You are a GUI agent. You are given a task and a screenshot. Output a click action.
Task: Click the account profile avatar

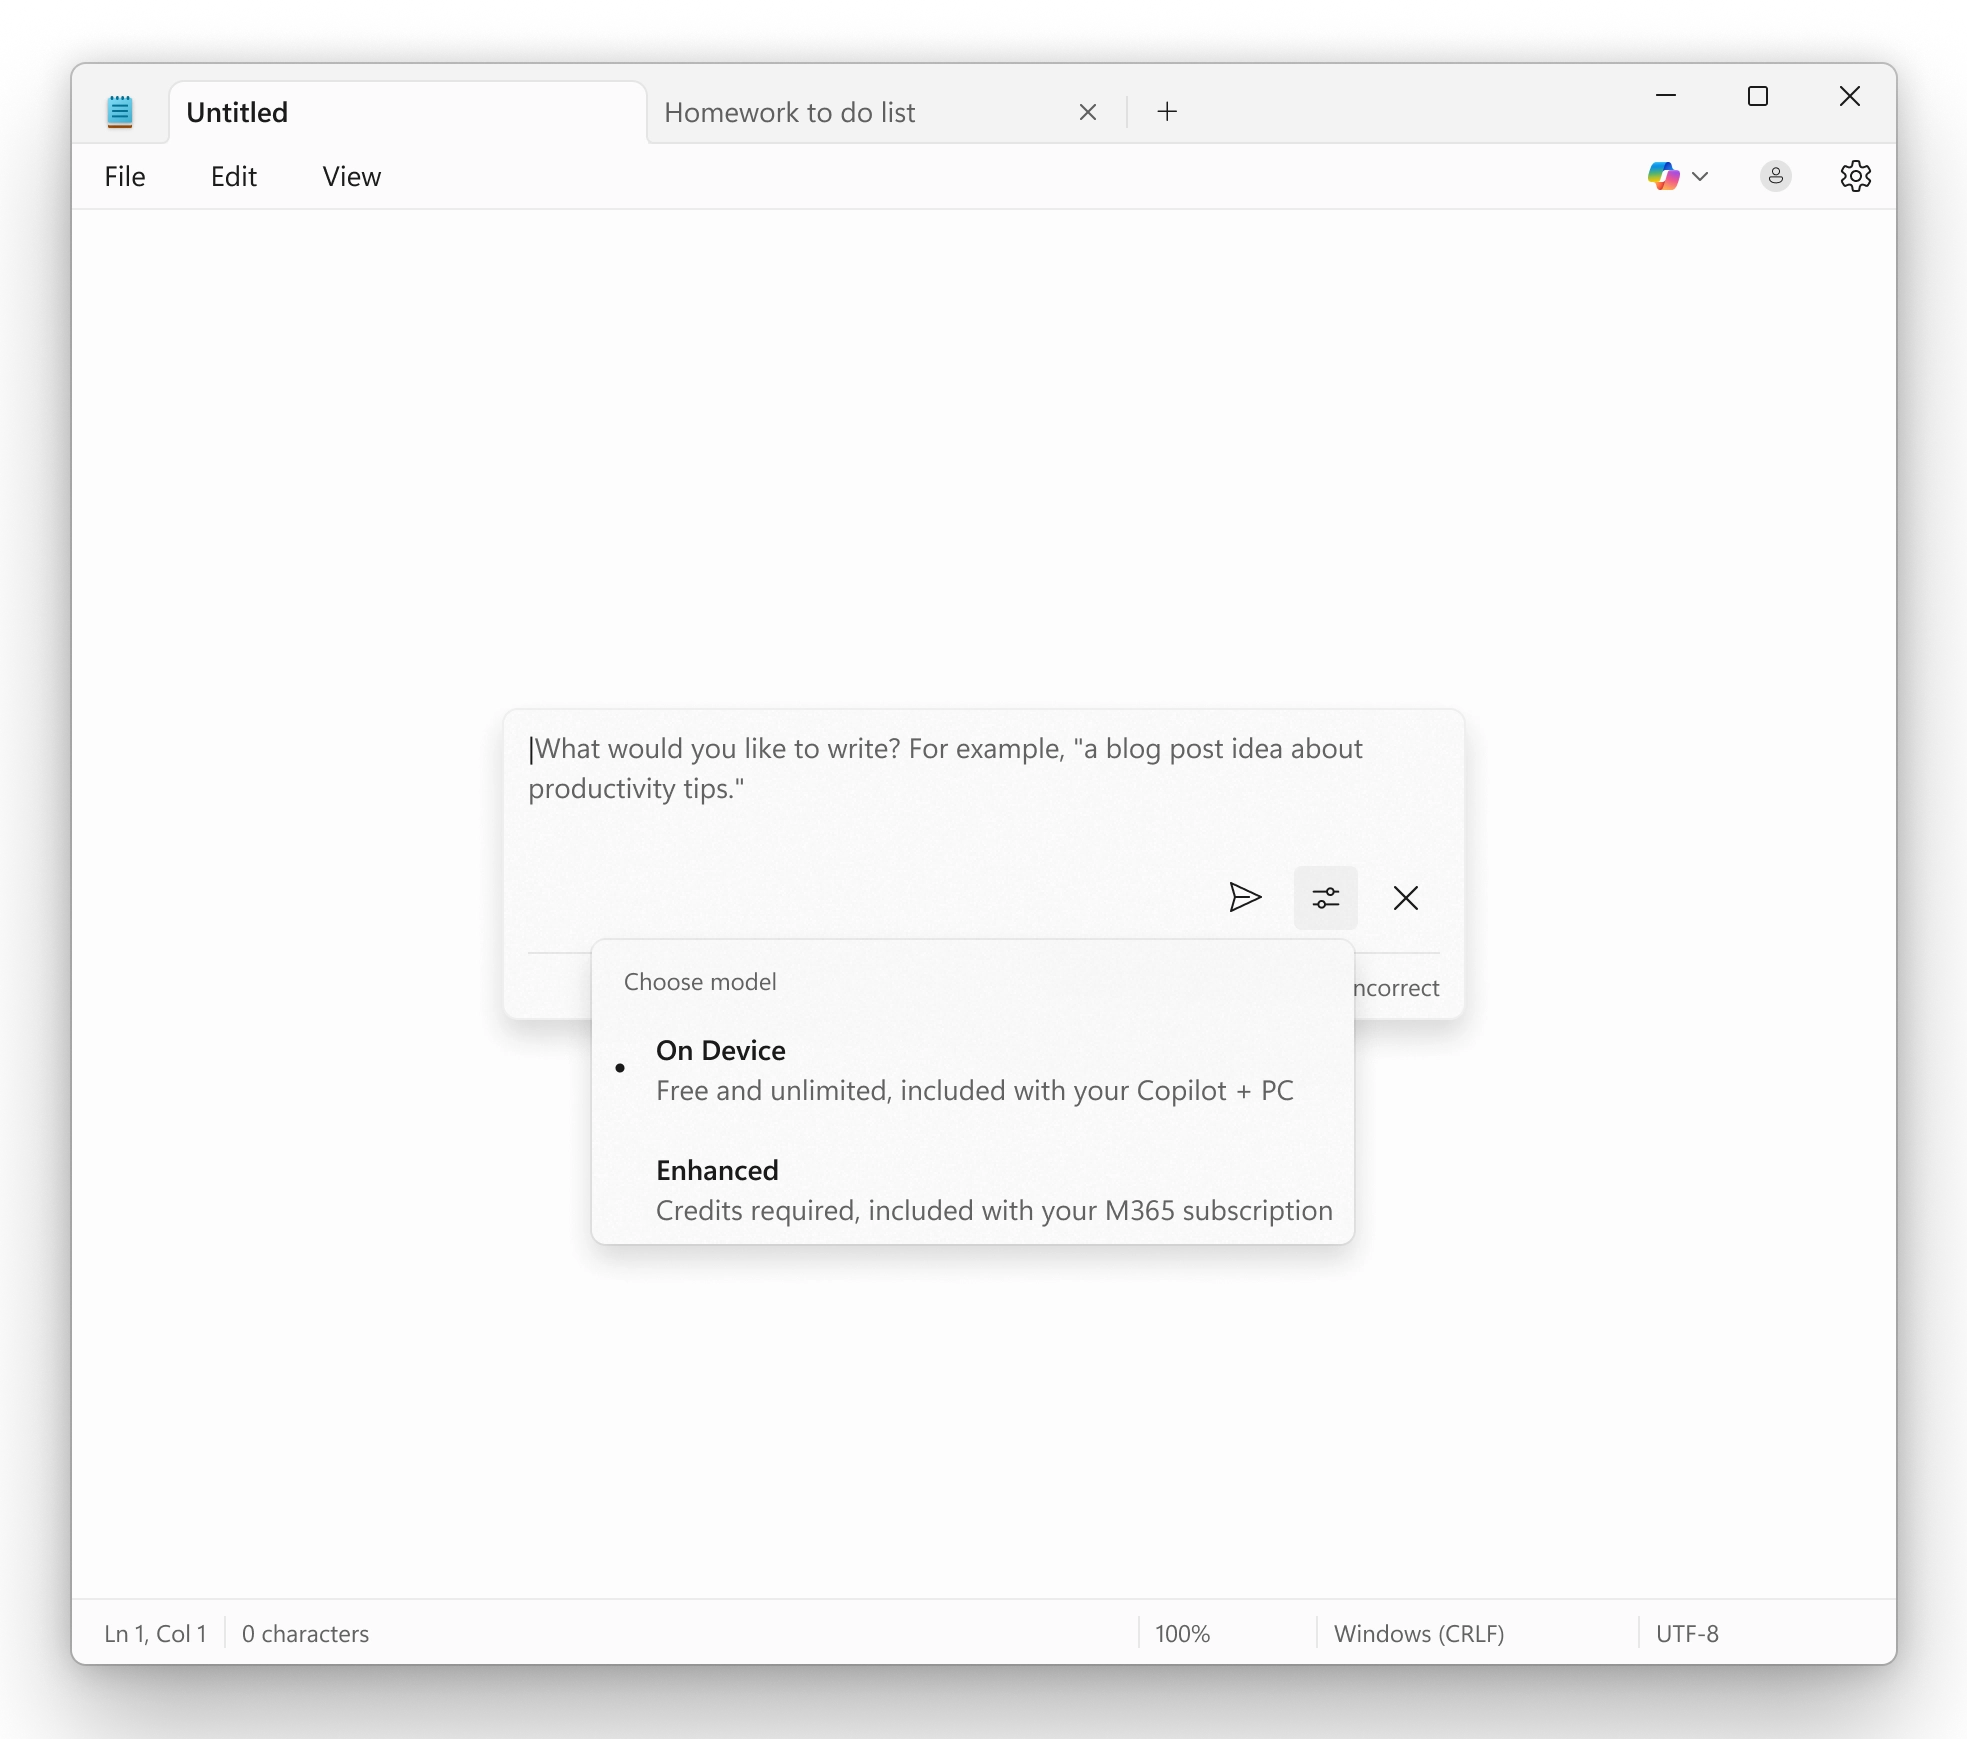point(1775,176)
